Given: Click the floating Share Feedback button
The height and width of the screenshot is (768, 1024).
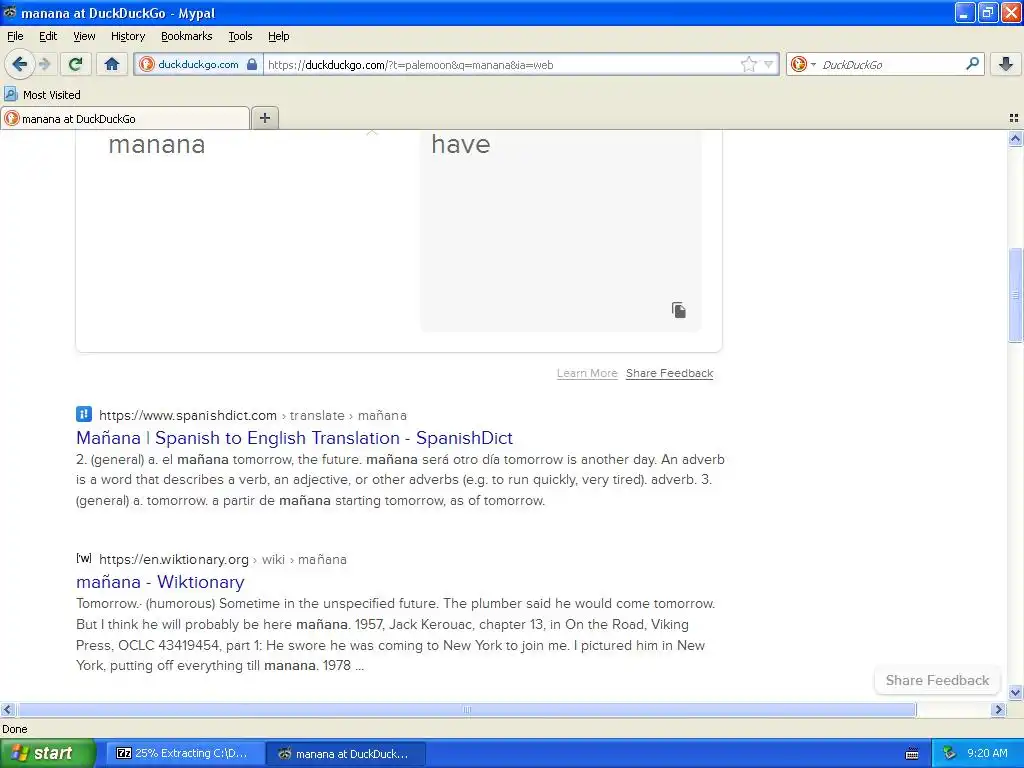Looking at the screenshot, I should click(937, 680).
